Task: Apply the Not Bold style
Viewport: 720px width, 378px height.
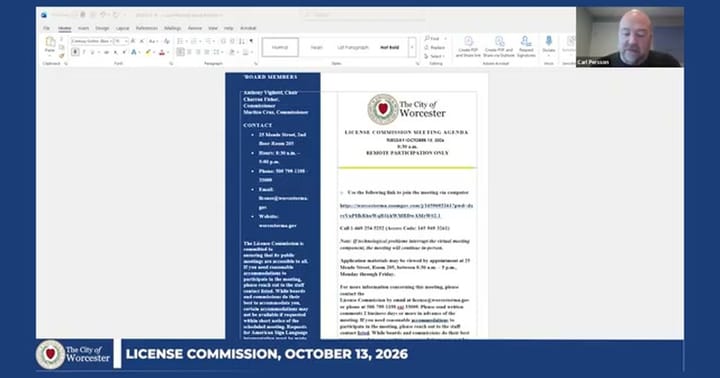Action: click(x=389, y=47)
